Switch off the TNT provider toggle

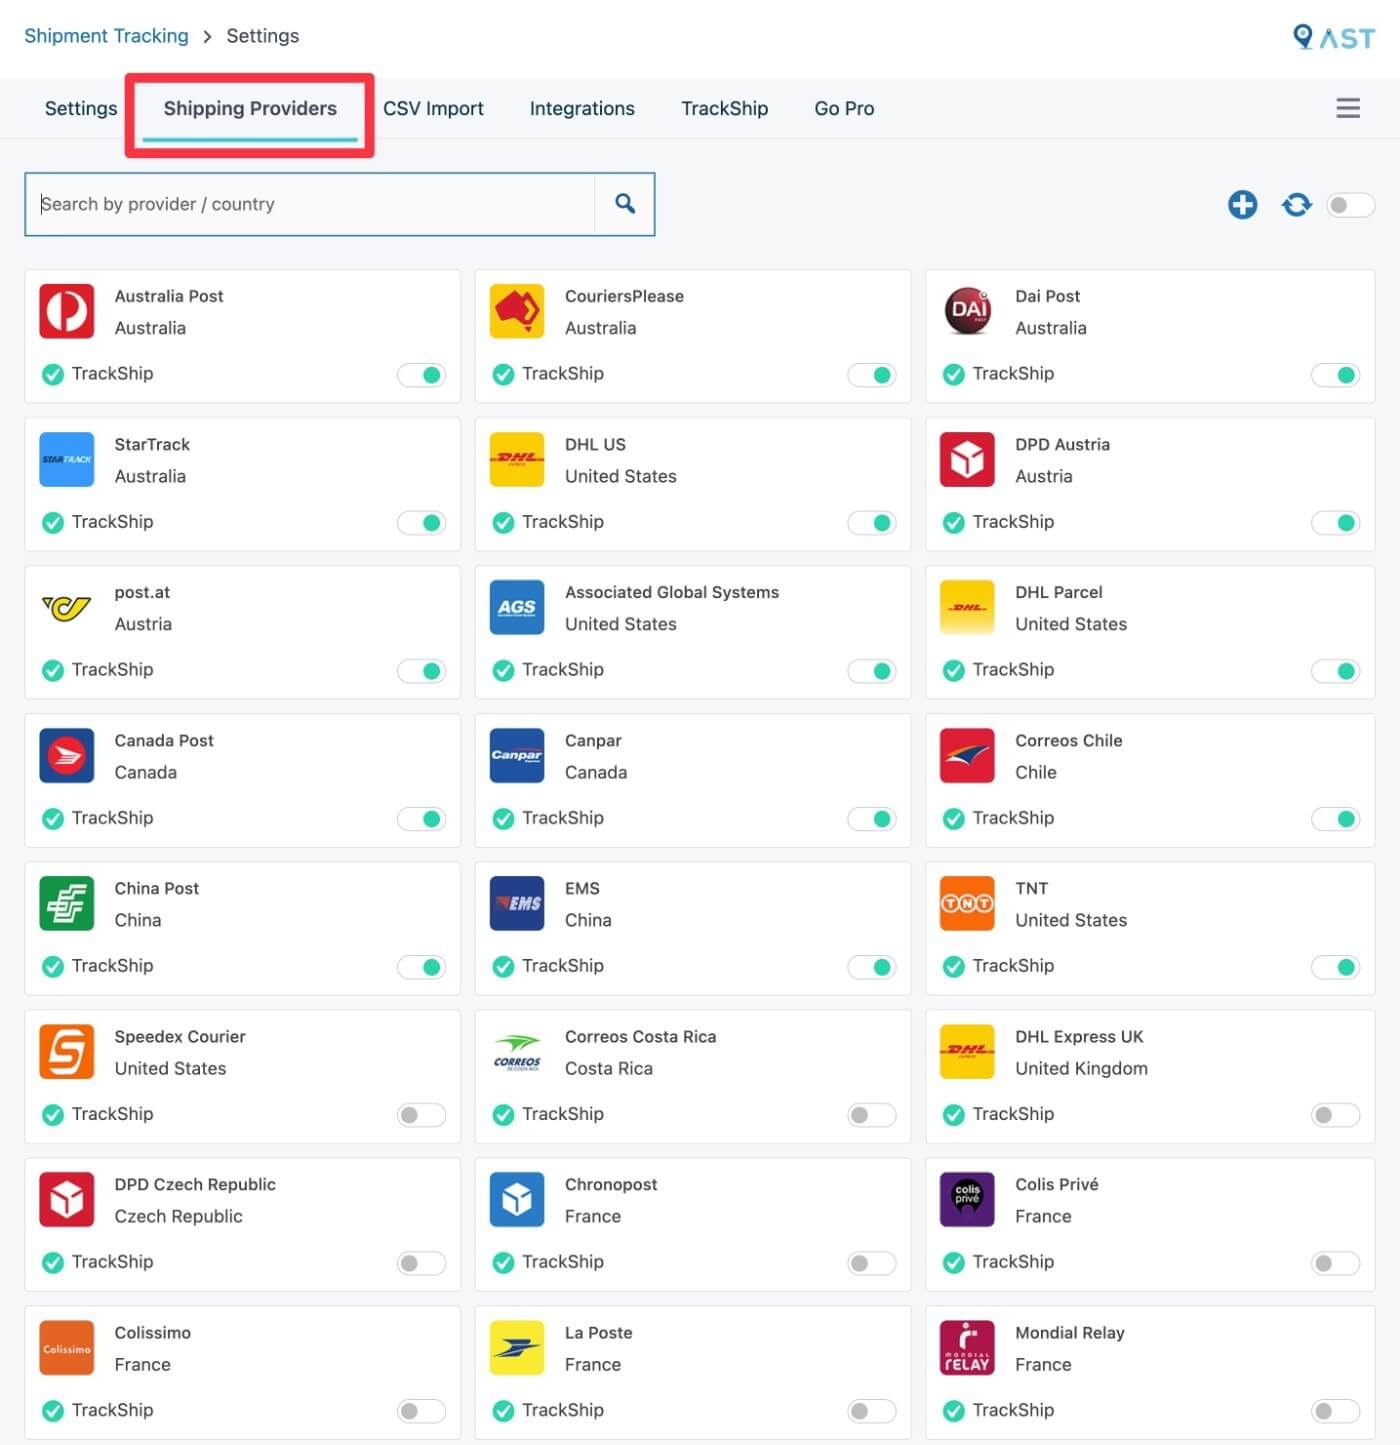coord(1335,967)
